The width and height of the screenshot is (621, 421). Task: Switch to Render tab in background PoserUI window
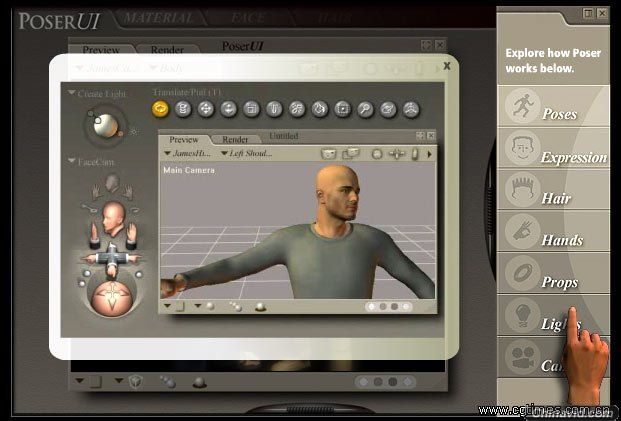tap(167, 50)
